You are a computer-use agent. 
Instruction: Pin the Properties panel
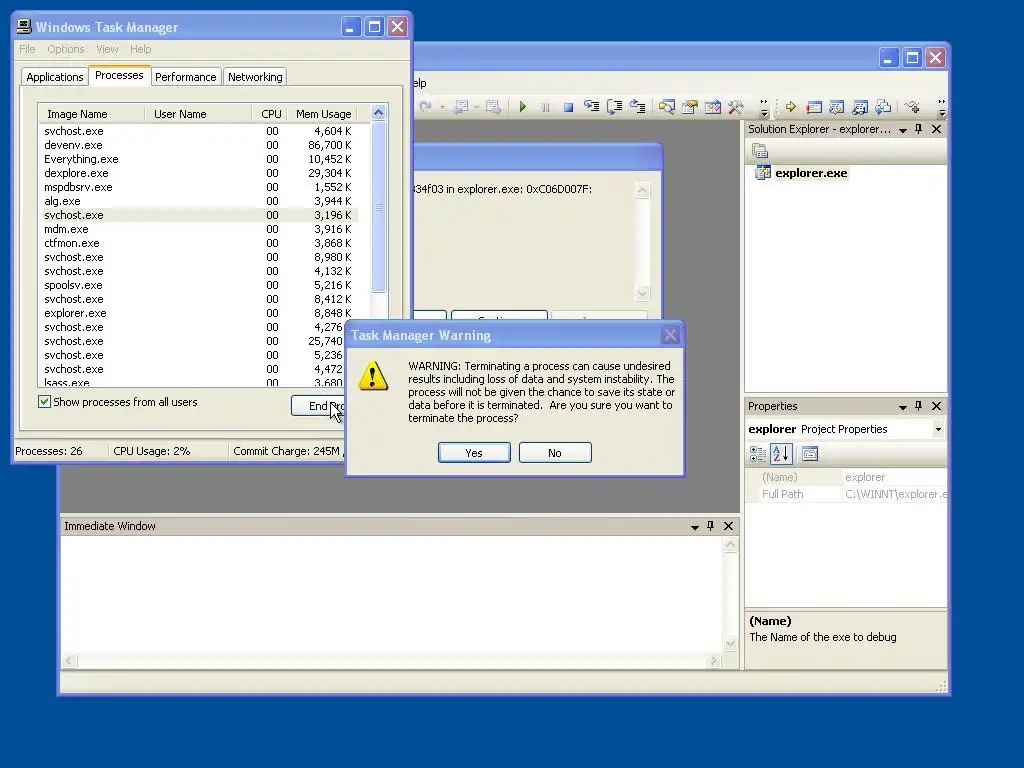pos(918,406)
